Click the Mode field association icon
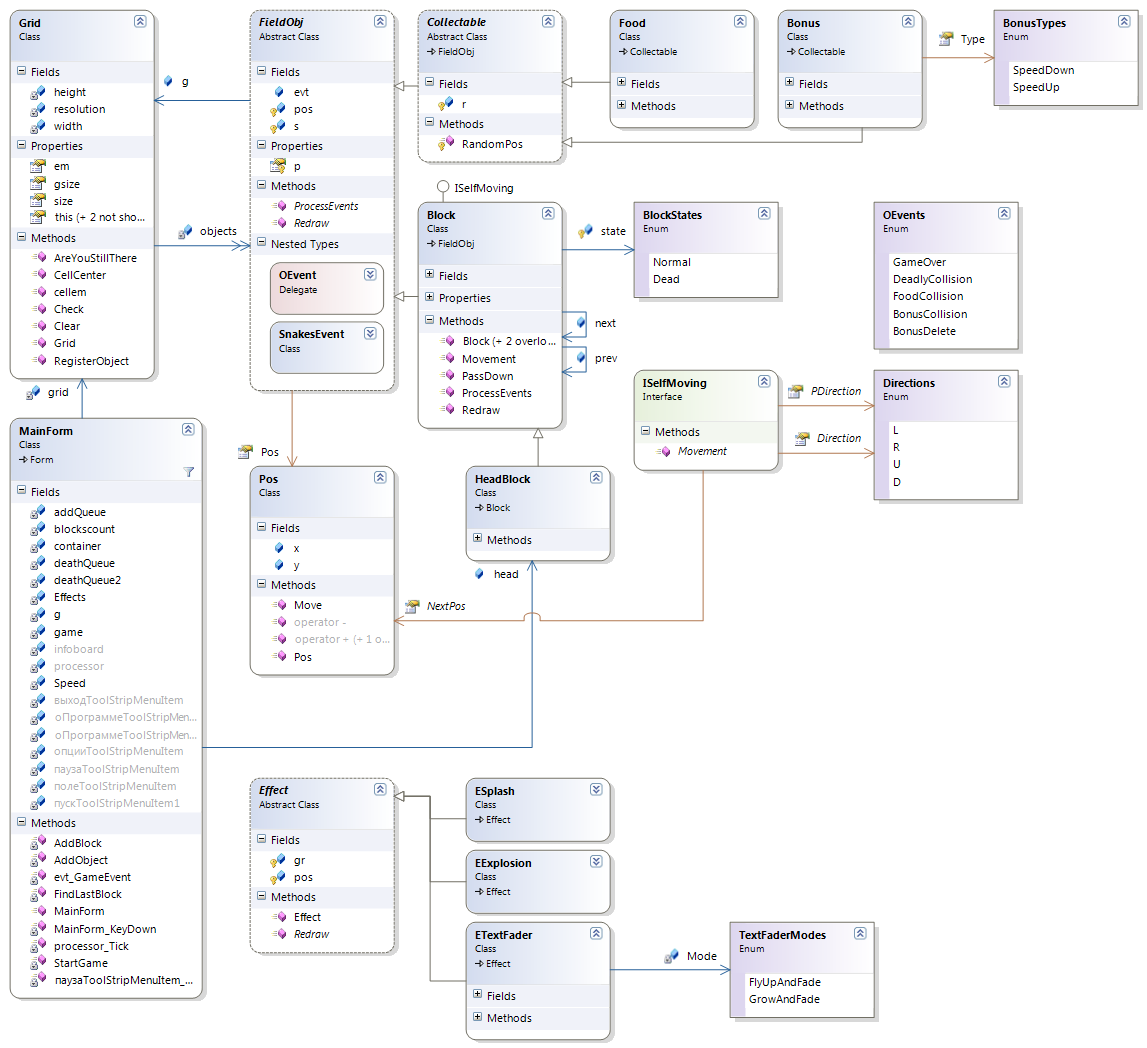 click(x=671, y=956)
